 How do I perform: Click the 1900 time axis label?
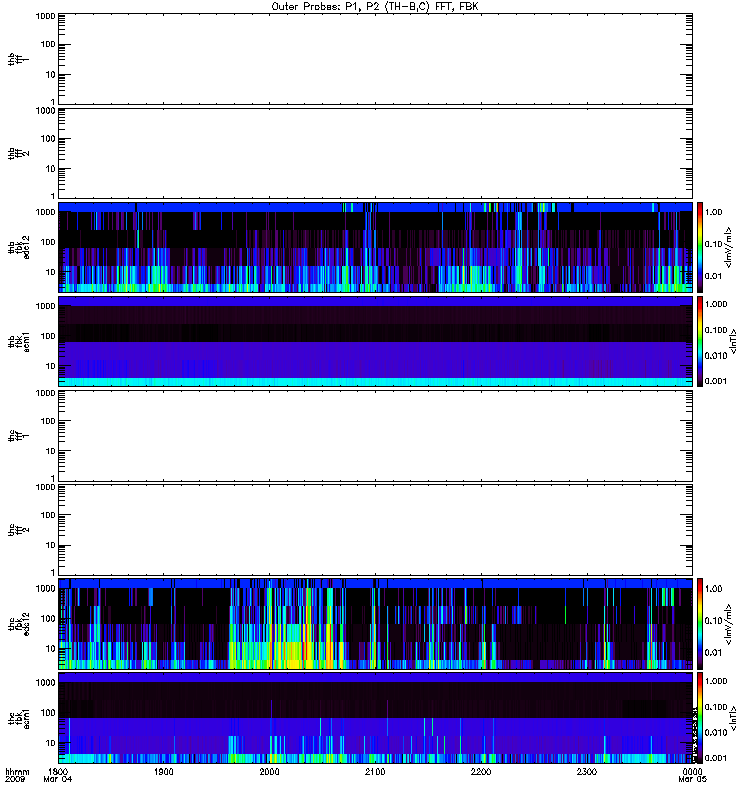pyautogui.click(x=163, y=771)
